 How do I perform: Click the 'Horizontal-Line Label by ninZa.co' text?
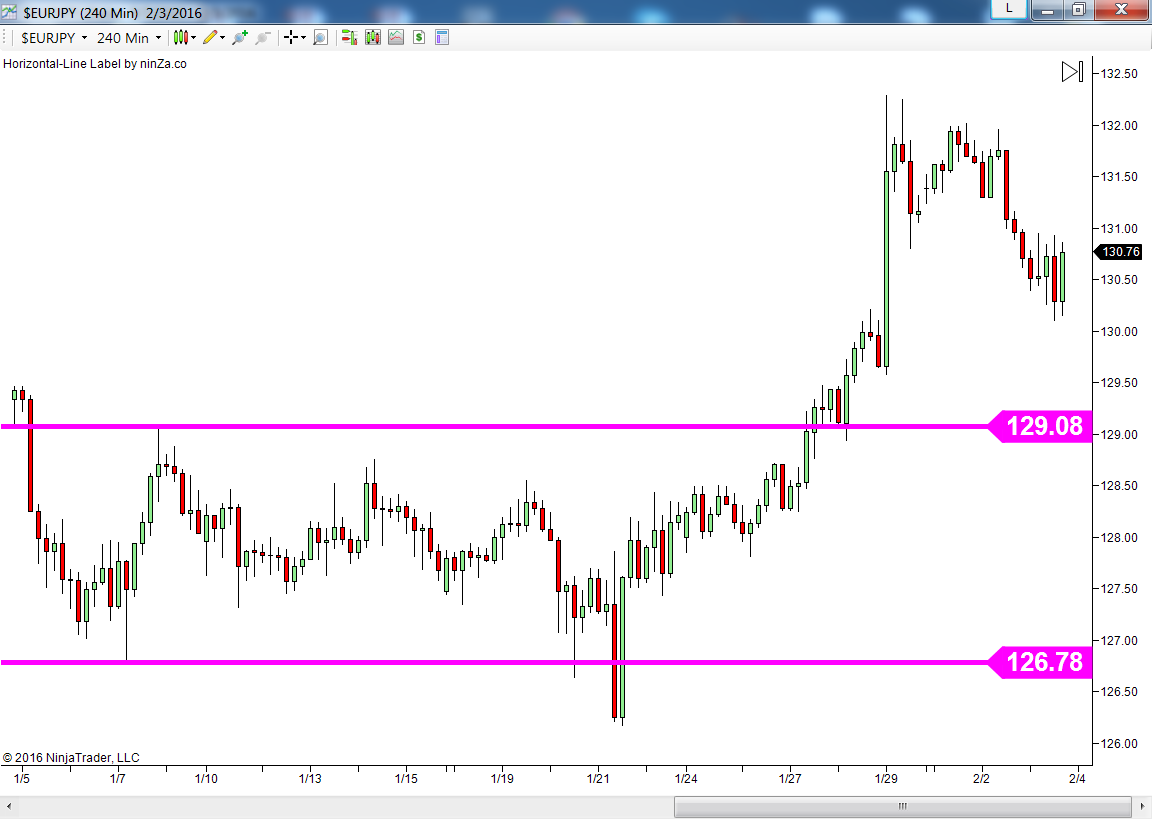[x=95, y=64]
